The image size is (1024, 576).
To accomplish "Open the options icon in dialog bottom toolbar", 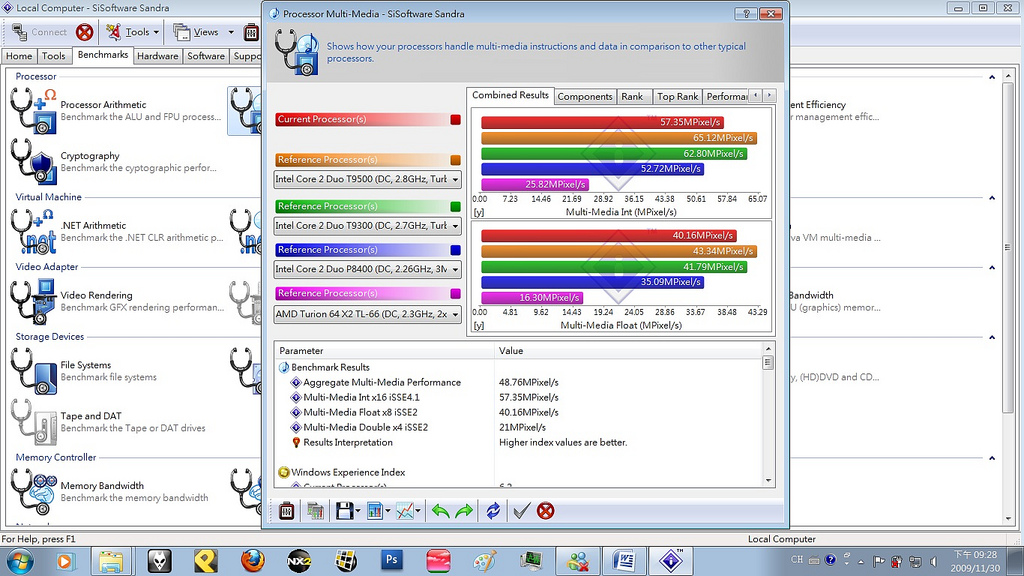I will coord(287,511).
